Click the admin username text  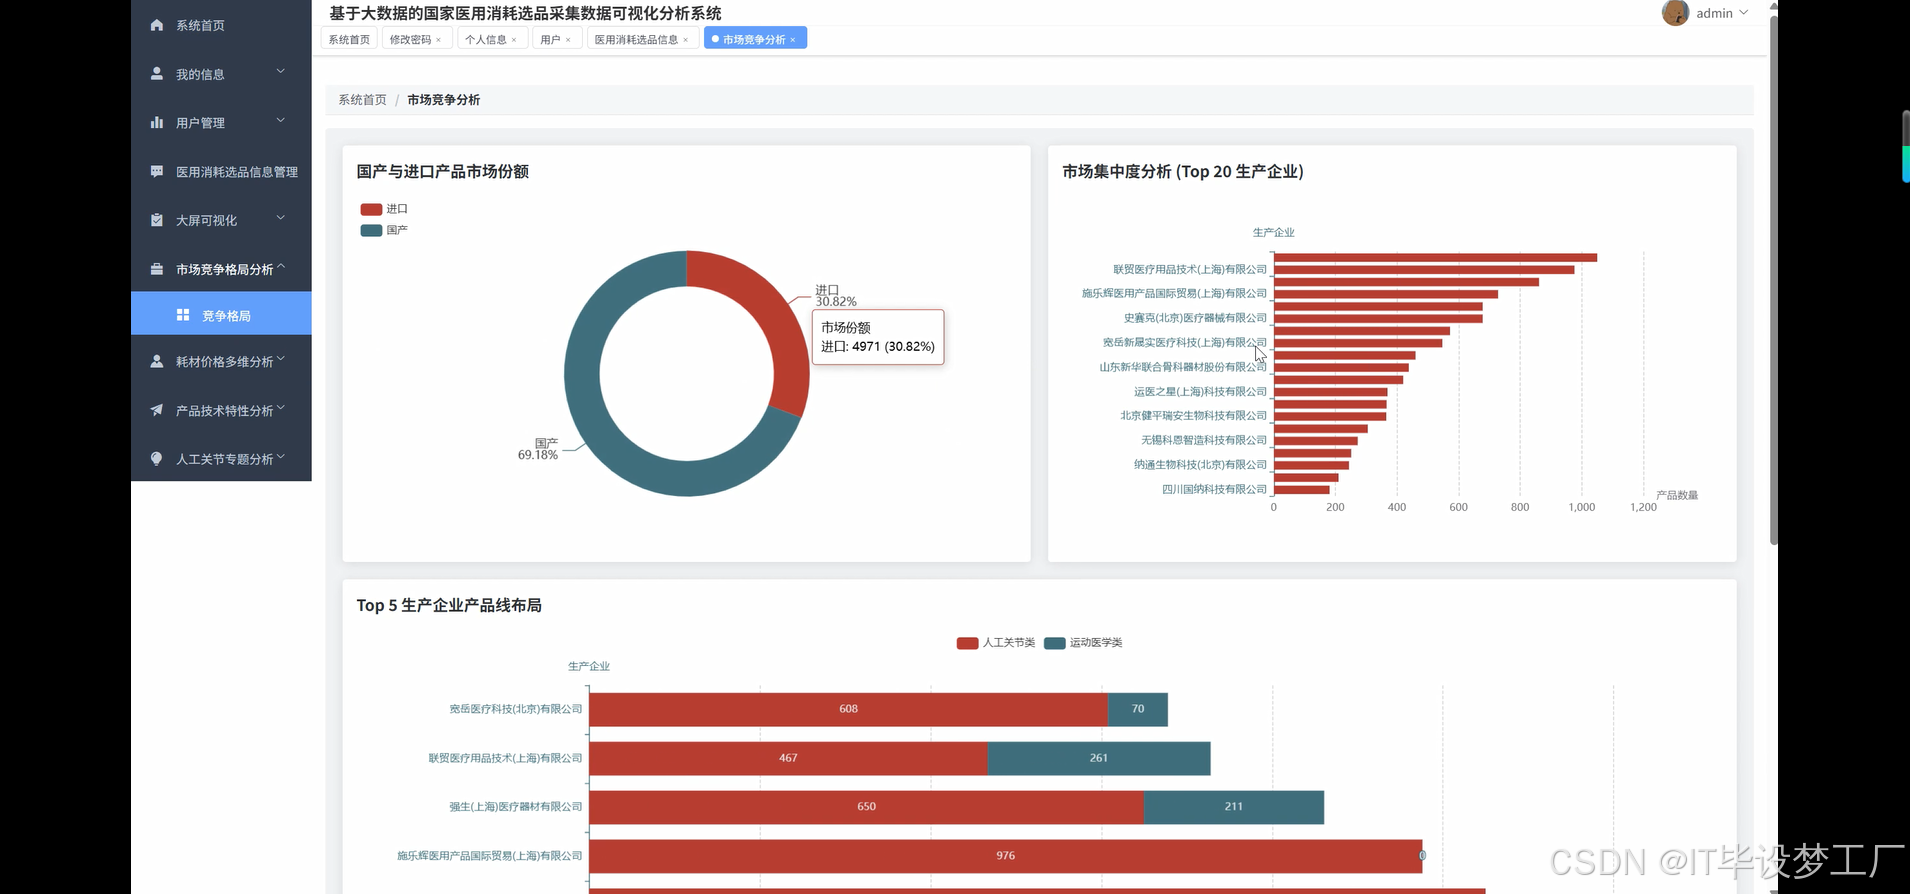pyautogui.click(x=1714, y=13)
